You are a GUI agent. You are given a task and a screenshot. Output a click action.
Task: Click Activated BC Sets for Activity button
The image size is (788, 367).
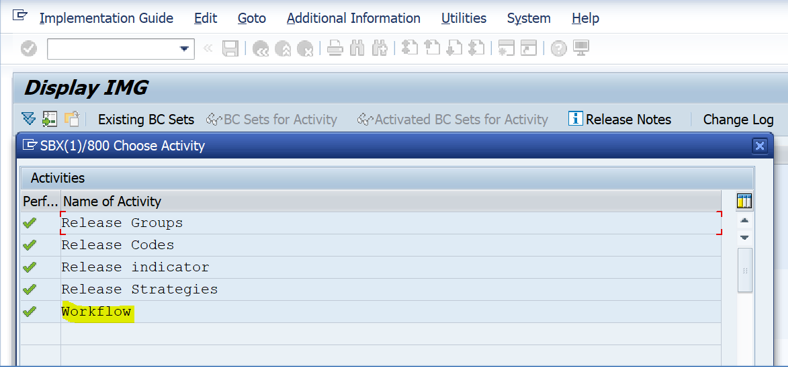point(452,120)
